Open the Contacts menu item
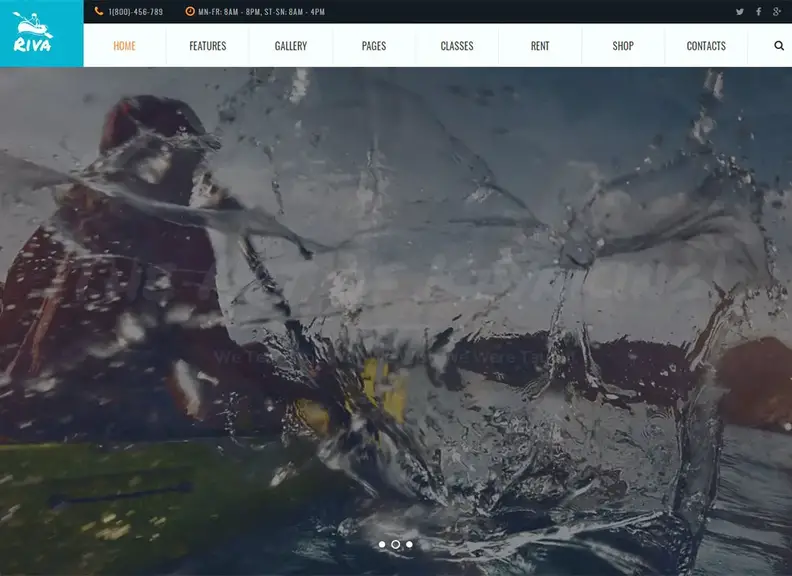 [x=706, y=46]
